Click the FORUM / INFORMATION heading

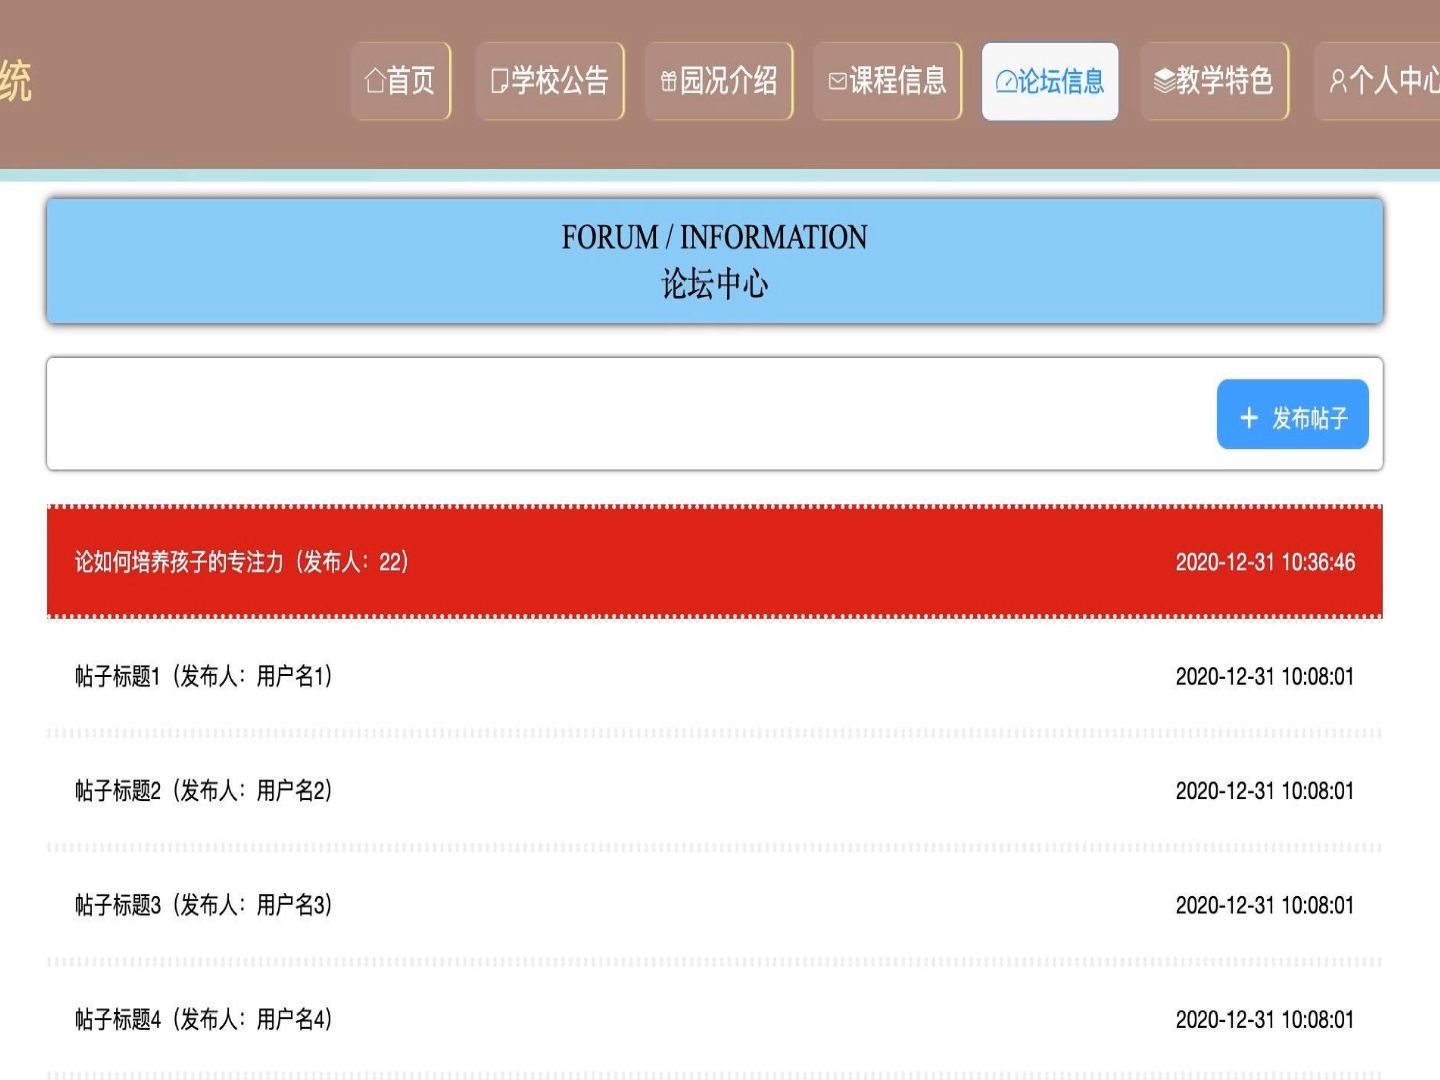714,238
